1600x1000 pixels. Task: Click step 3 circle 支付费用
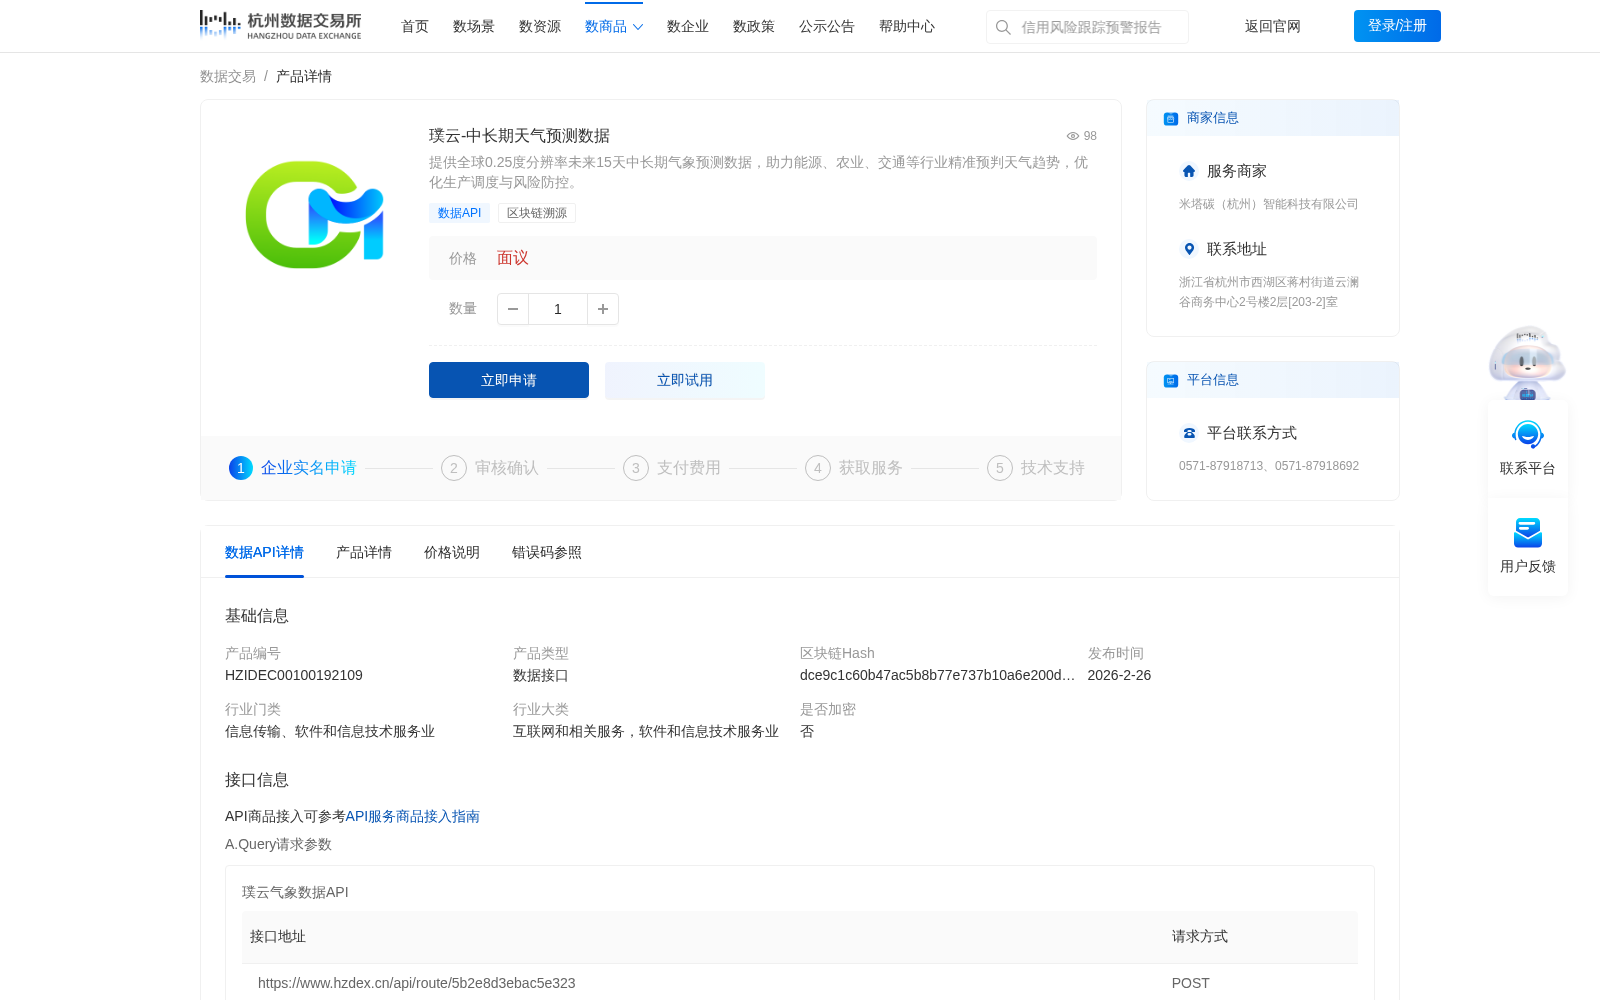pyautogui.click(x=636, y=468)
